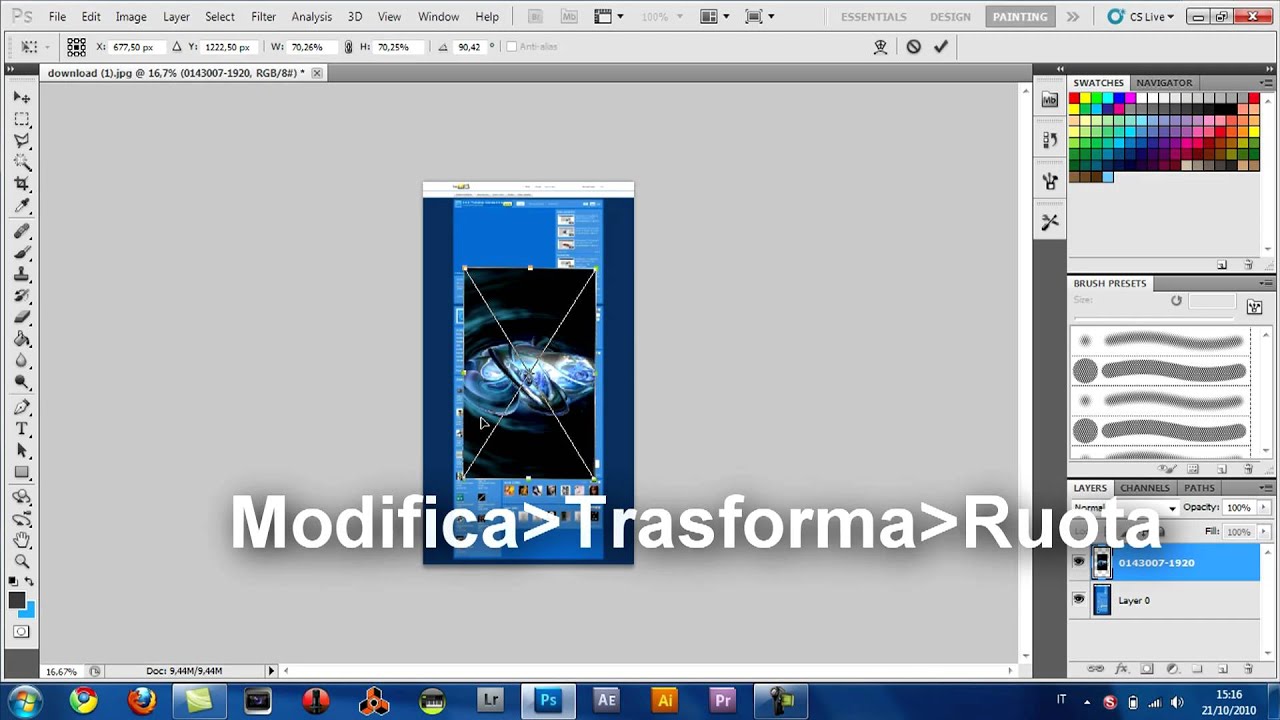
Task: Select the Hand tool
Action: pos(22,540)
